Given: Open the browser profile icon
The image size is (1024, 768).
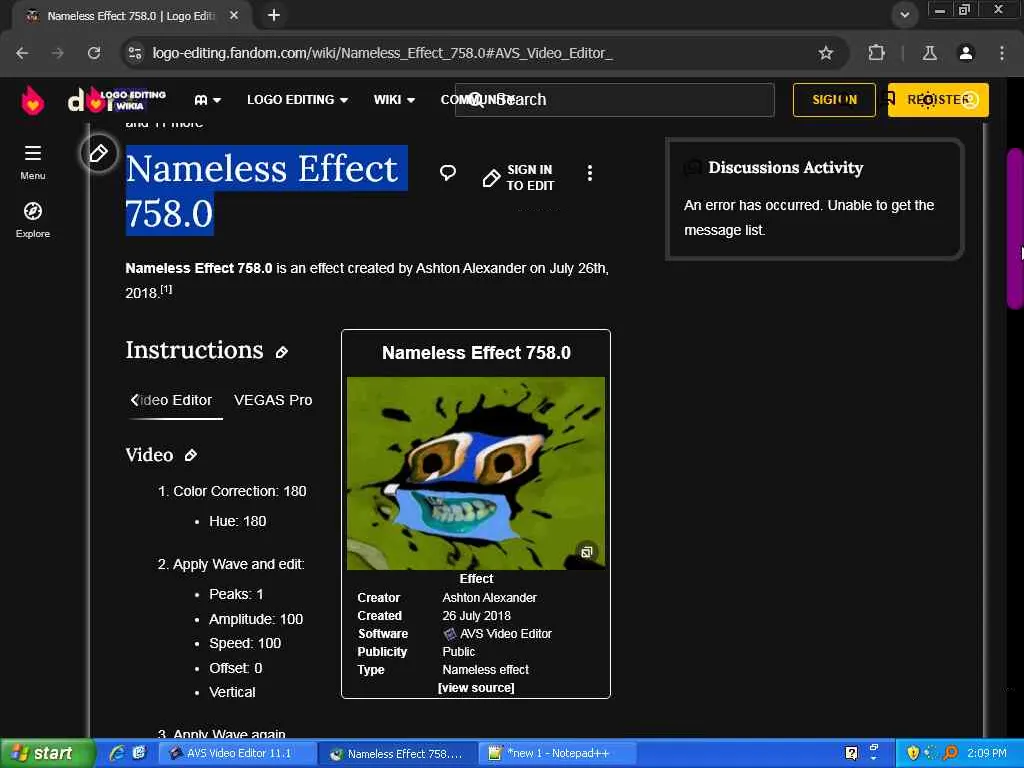Looking at the screenshot, I should point(966,53).
